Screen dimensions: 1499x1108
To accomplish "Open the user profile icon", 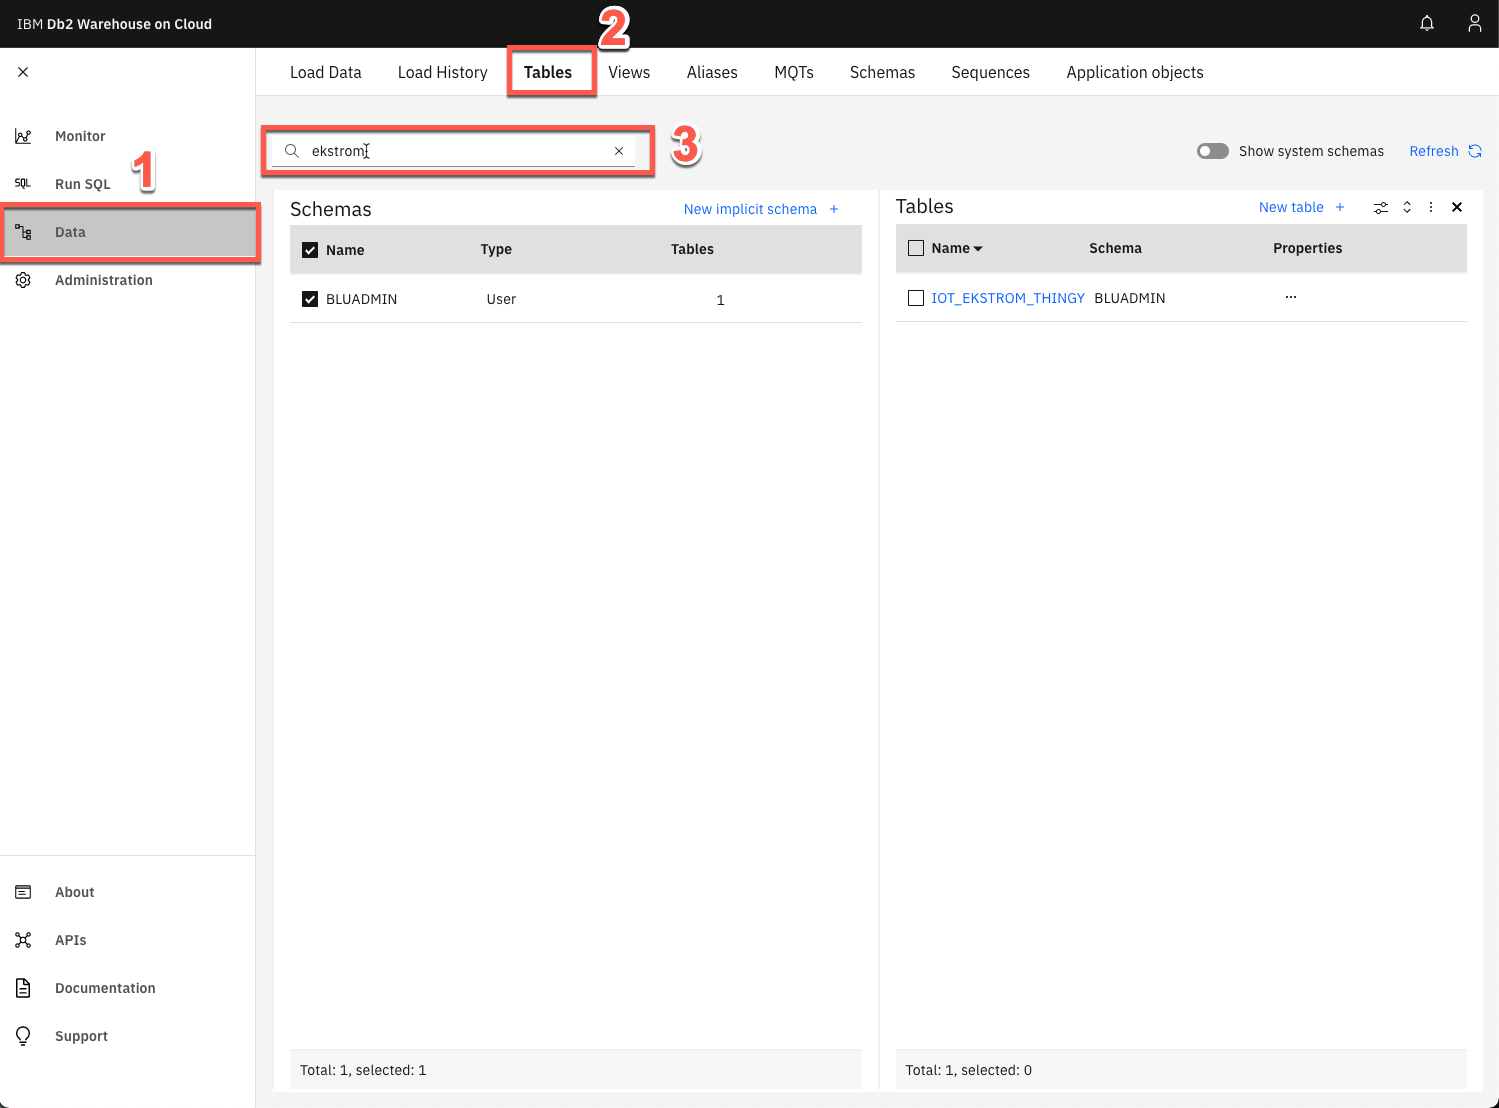I will (x=1475, y=23).
